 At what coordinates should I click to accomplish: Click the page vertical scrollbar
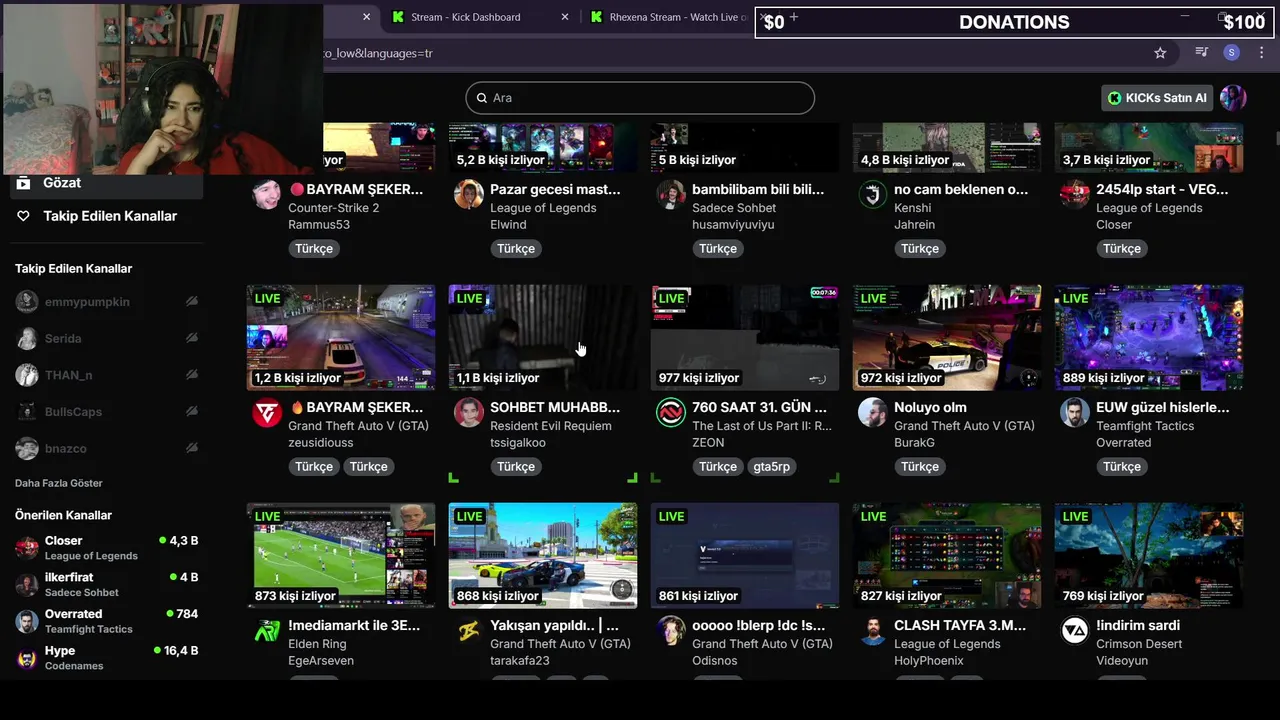1276,137
